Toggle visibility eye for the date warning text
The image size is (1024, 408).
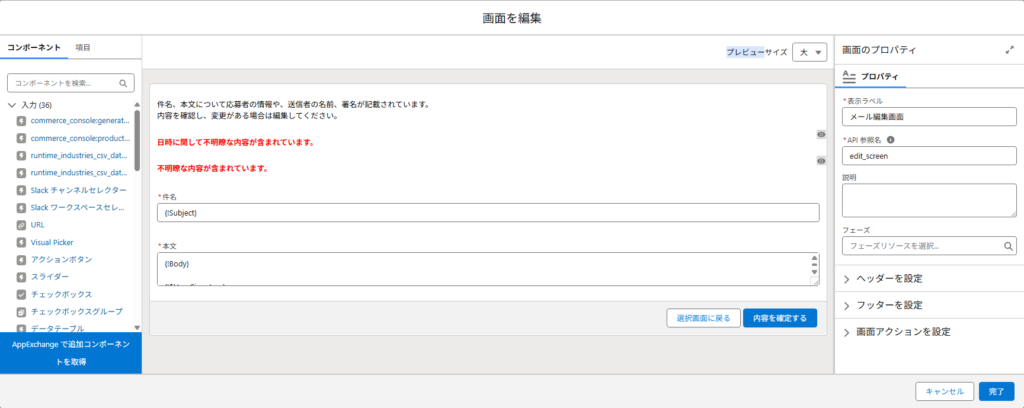click(x=821, y=134)
